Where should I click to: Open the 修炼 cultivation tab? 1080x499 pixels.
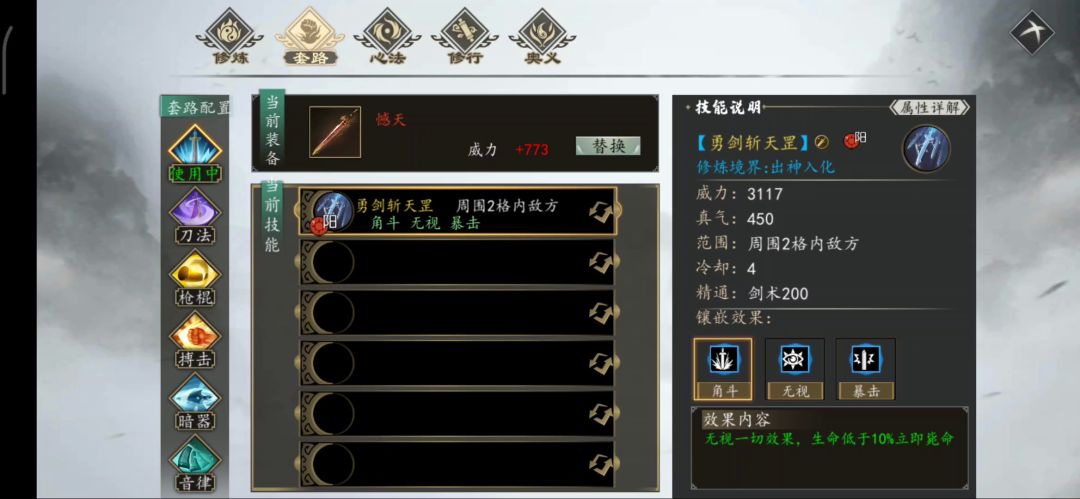coord(230,37)
